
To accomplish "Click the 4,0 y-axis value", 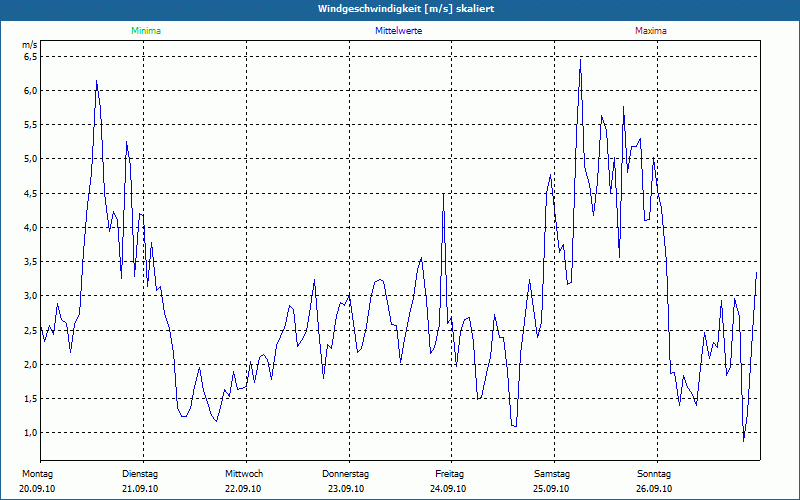I will (x=31, y=228).
